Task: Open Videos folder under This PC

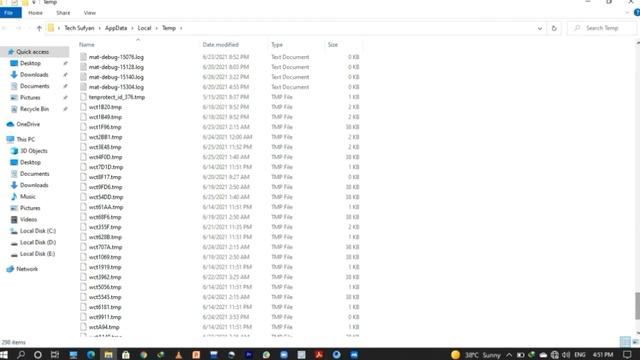Action: pos(28,219)
